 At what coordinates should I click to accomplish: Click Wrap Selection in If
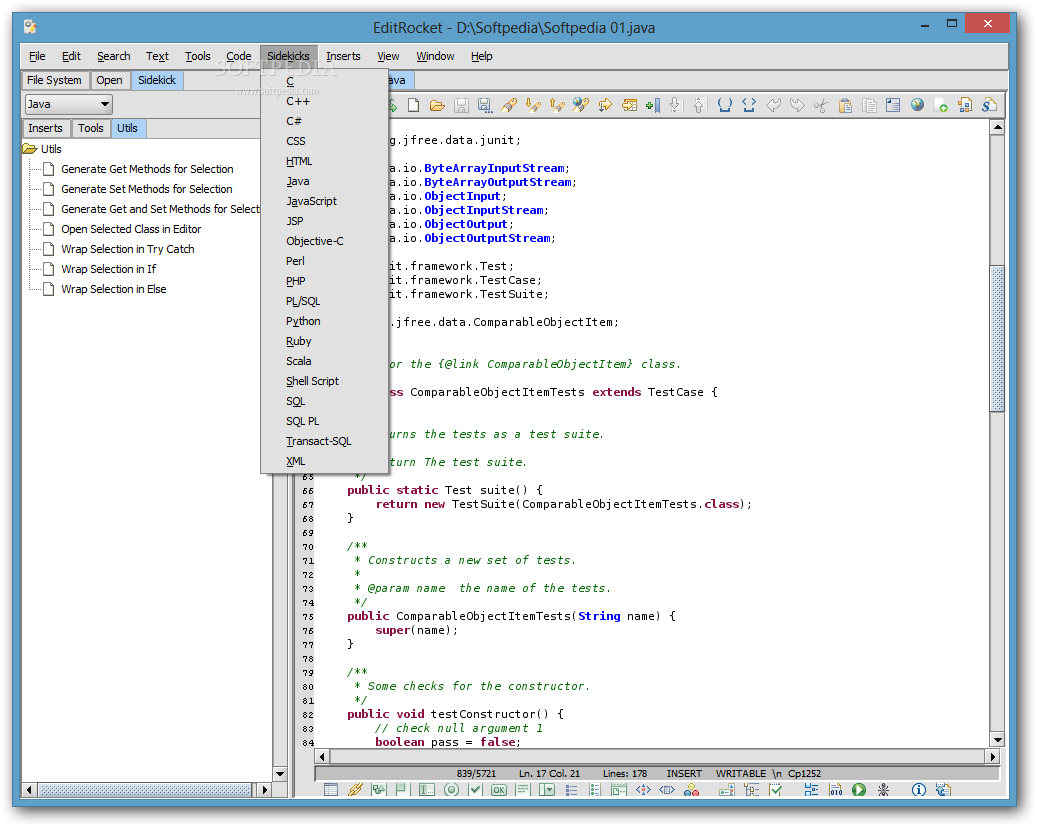pos(108,269)
